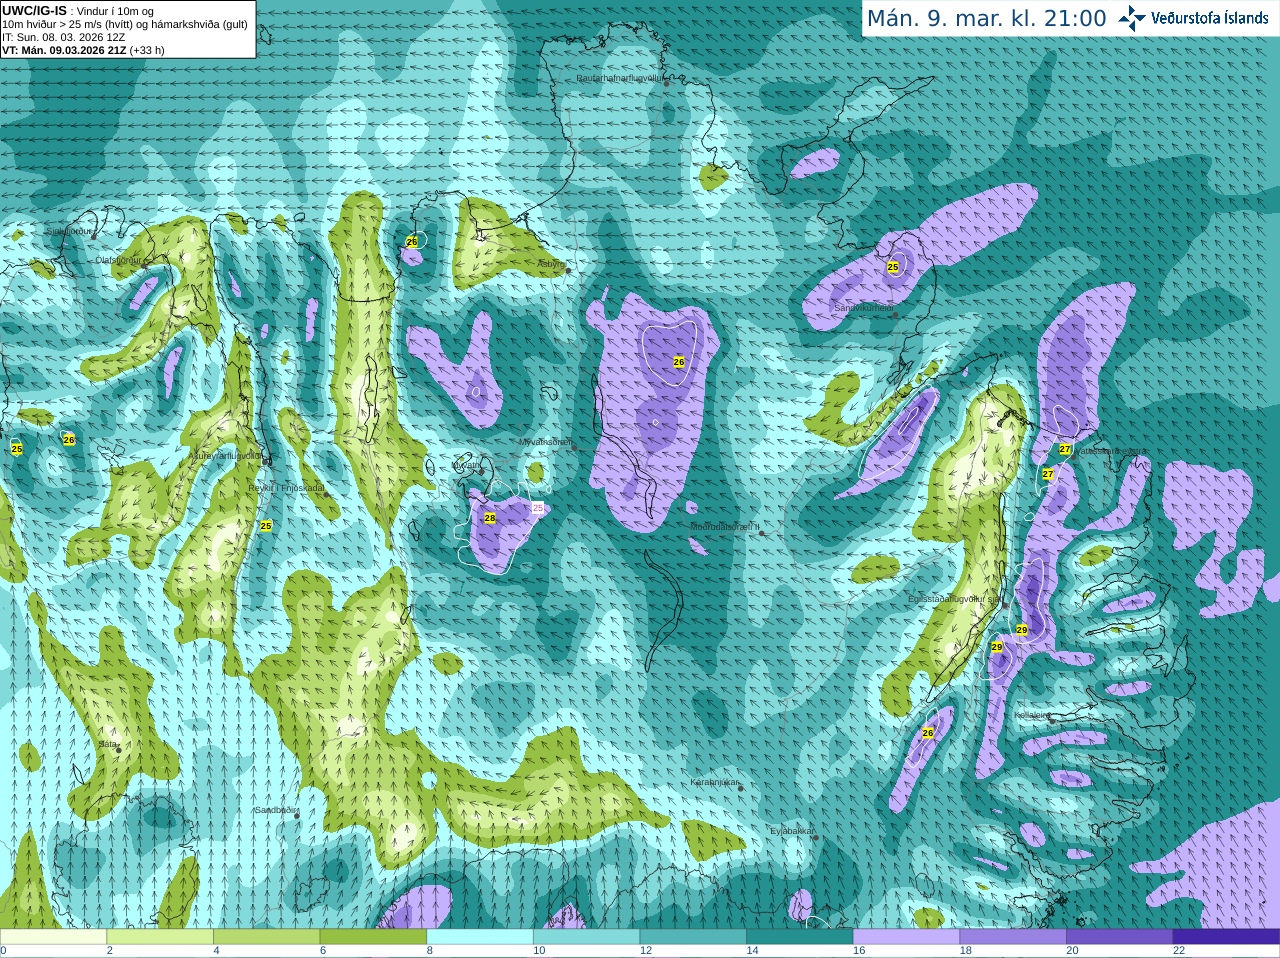Click the Sandbúðir station label
The image size is (1280, 958).
click(x=275, y=810)
